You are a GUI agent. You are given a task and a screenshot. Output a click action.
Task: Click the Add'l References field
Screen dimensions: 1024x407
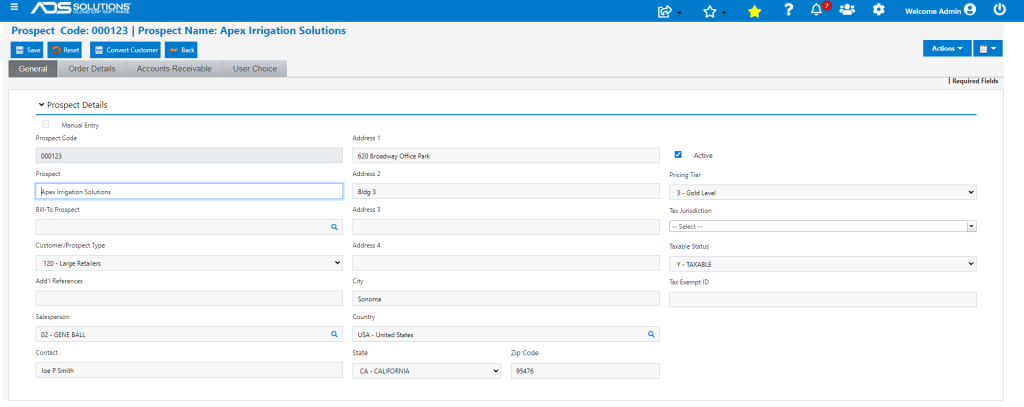coord(189,299)
